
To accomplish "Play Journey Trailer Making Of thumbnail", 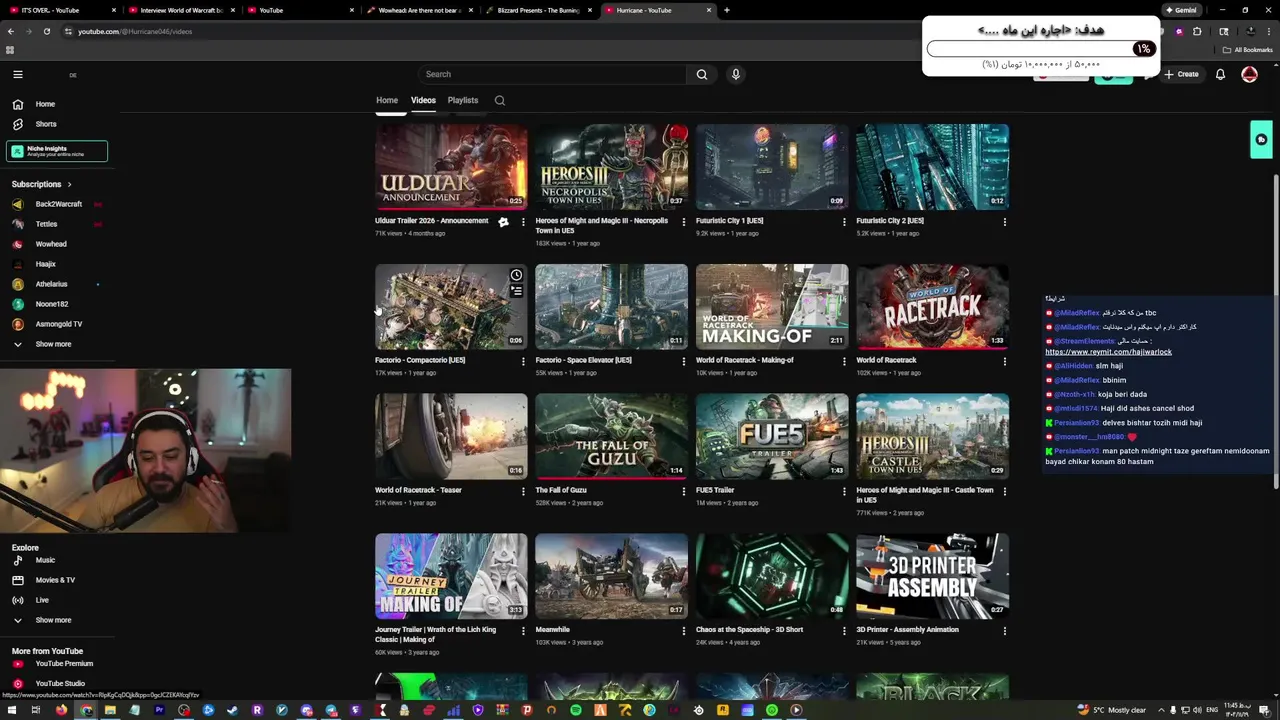I will [451, 576].
